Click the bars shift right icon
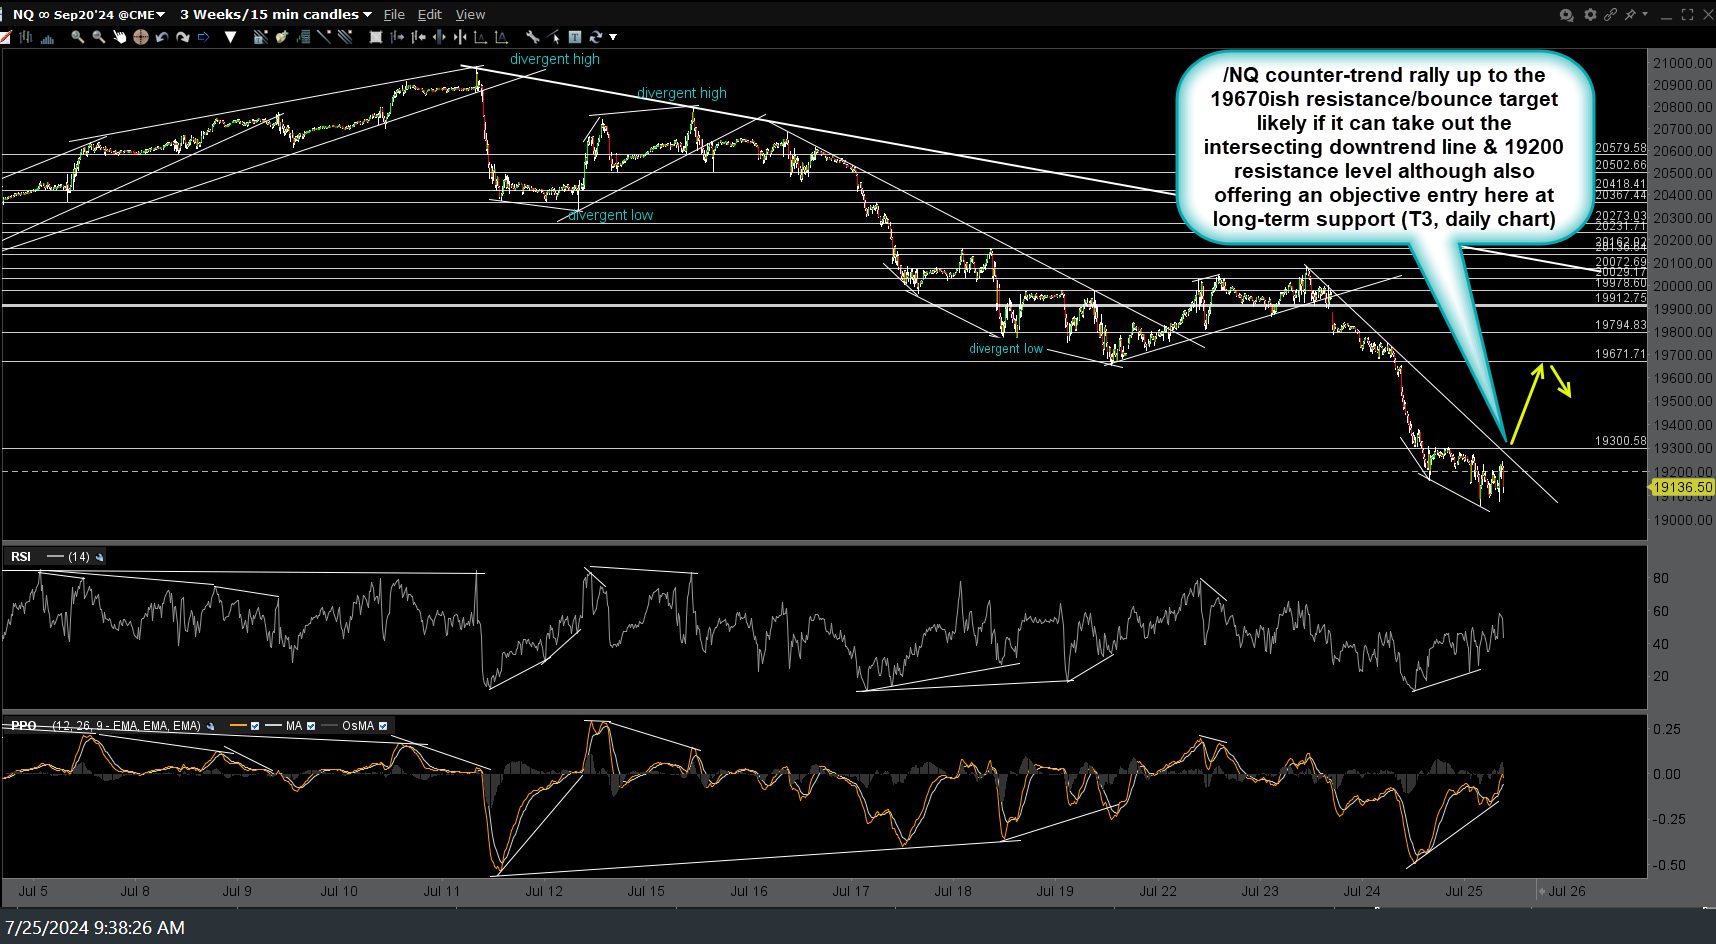 pyautogui.click(x=397, y=37)
